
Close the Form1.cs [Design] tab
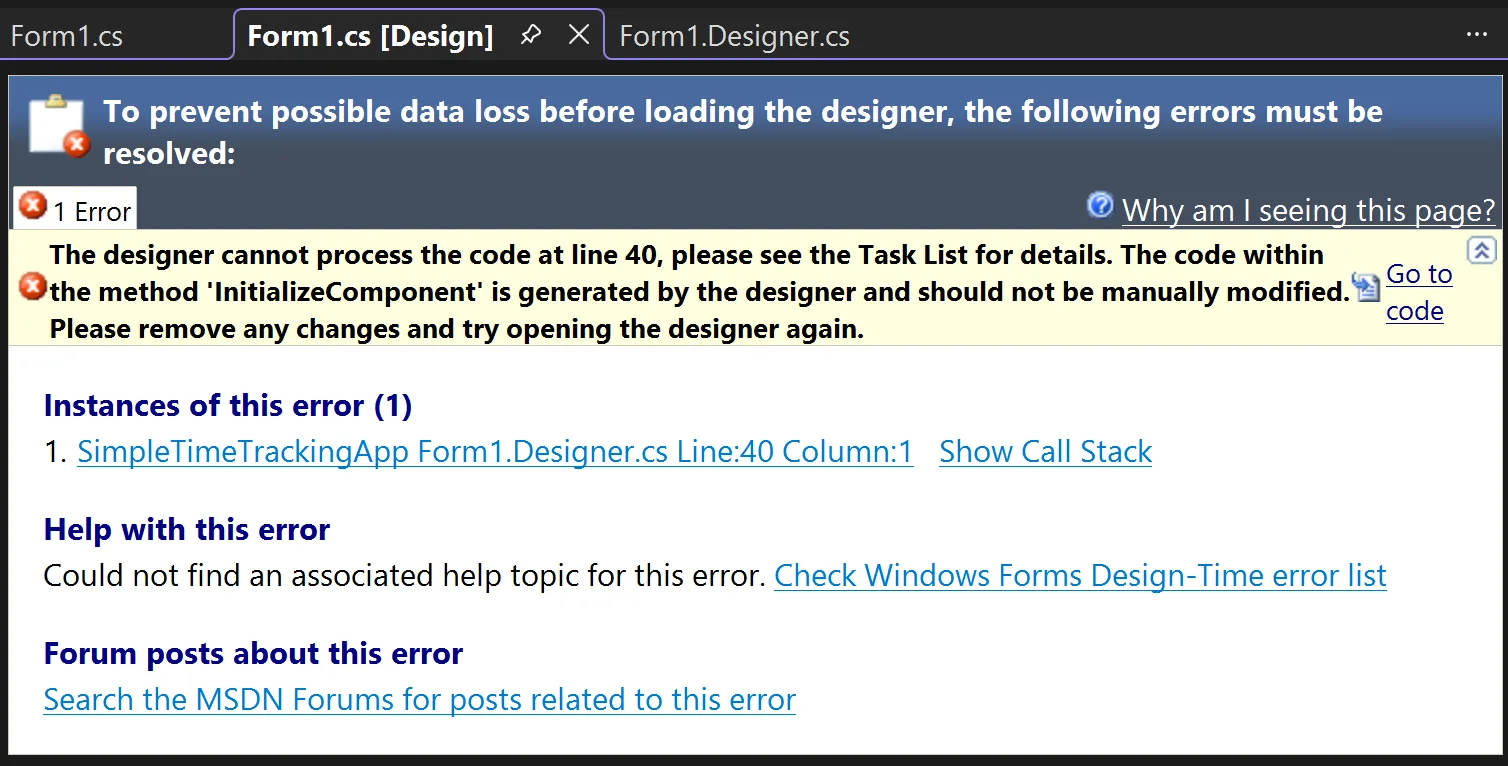(x=579, y=33)
